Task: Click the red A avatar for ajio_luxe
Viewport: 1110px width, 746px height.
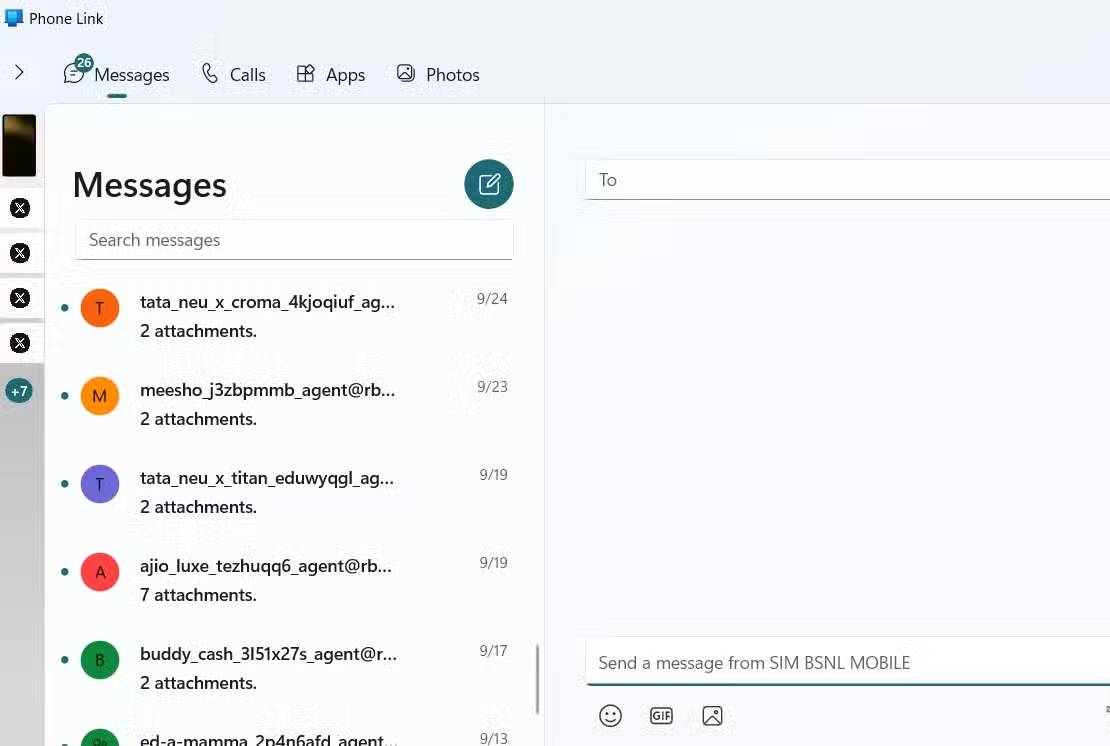Action: coord(100,572)
